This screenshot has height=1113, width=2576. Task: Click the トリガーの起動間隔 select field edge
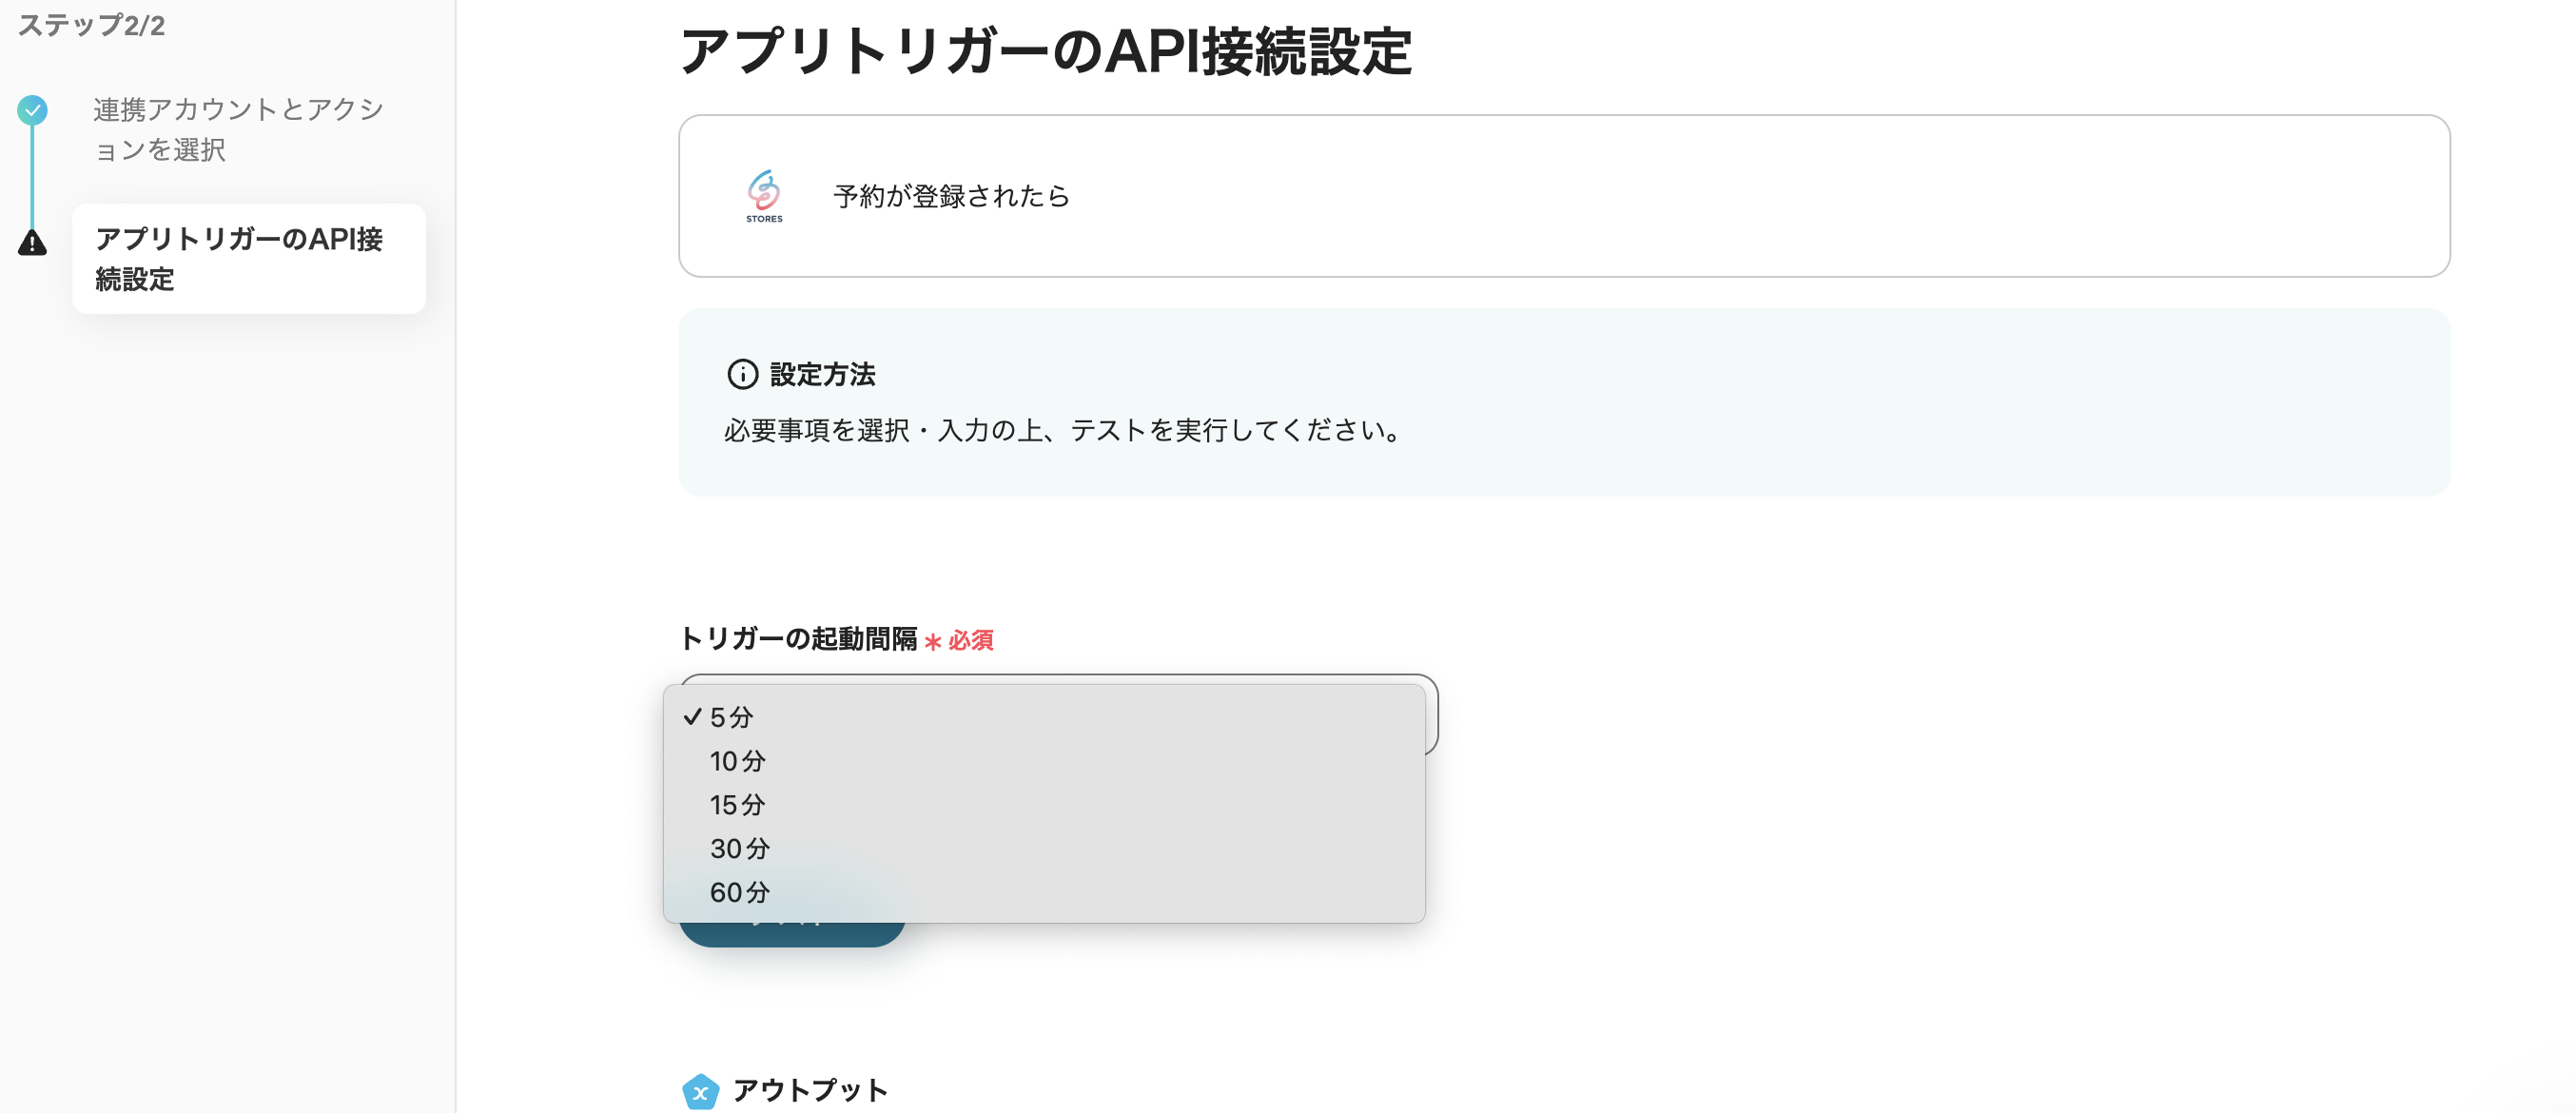[1432, 715]
